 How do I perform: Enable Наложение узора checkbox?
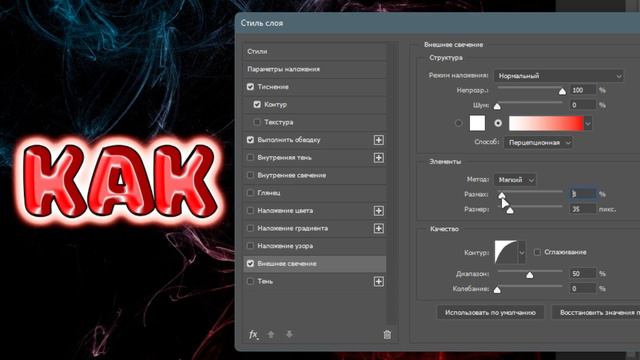pyautogui.click(x=250, y=246)
